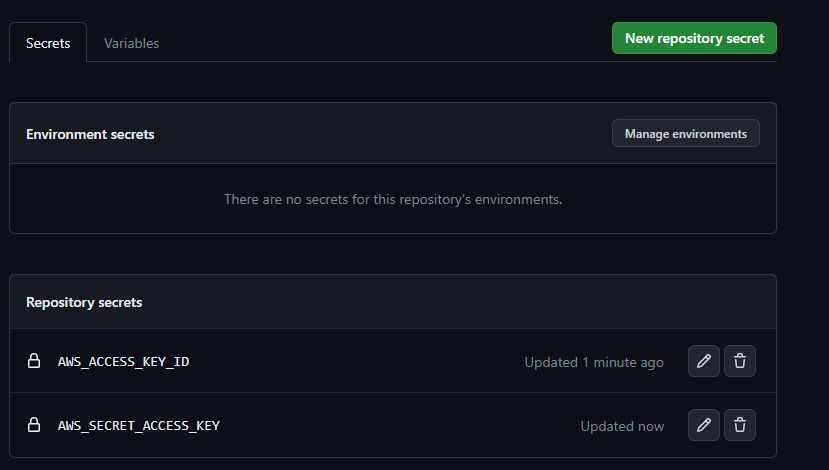Click the Repository secrets heading
The width and height of the screenshot is (829, 470).
point(84,302)
